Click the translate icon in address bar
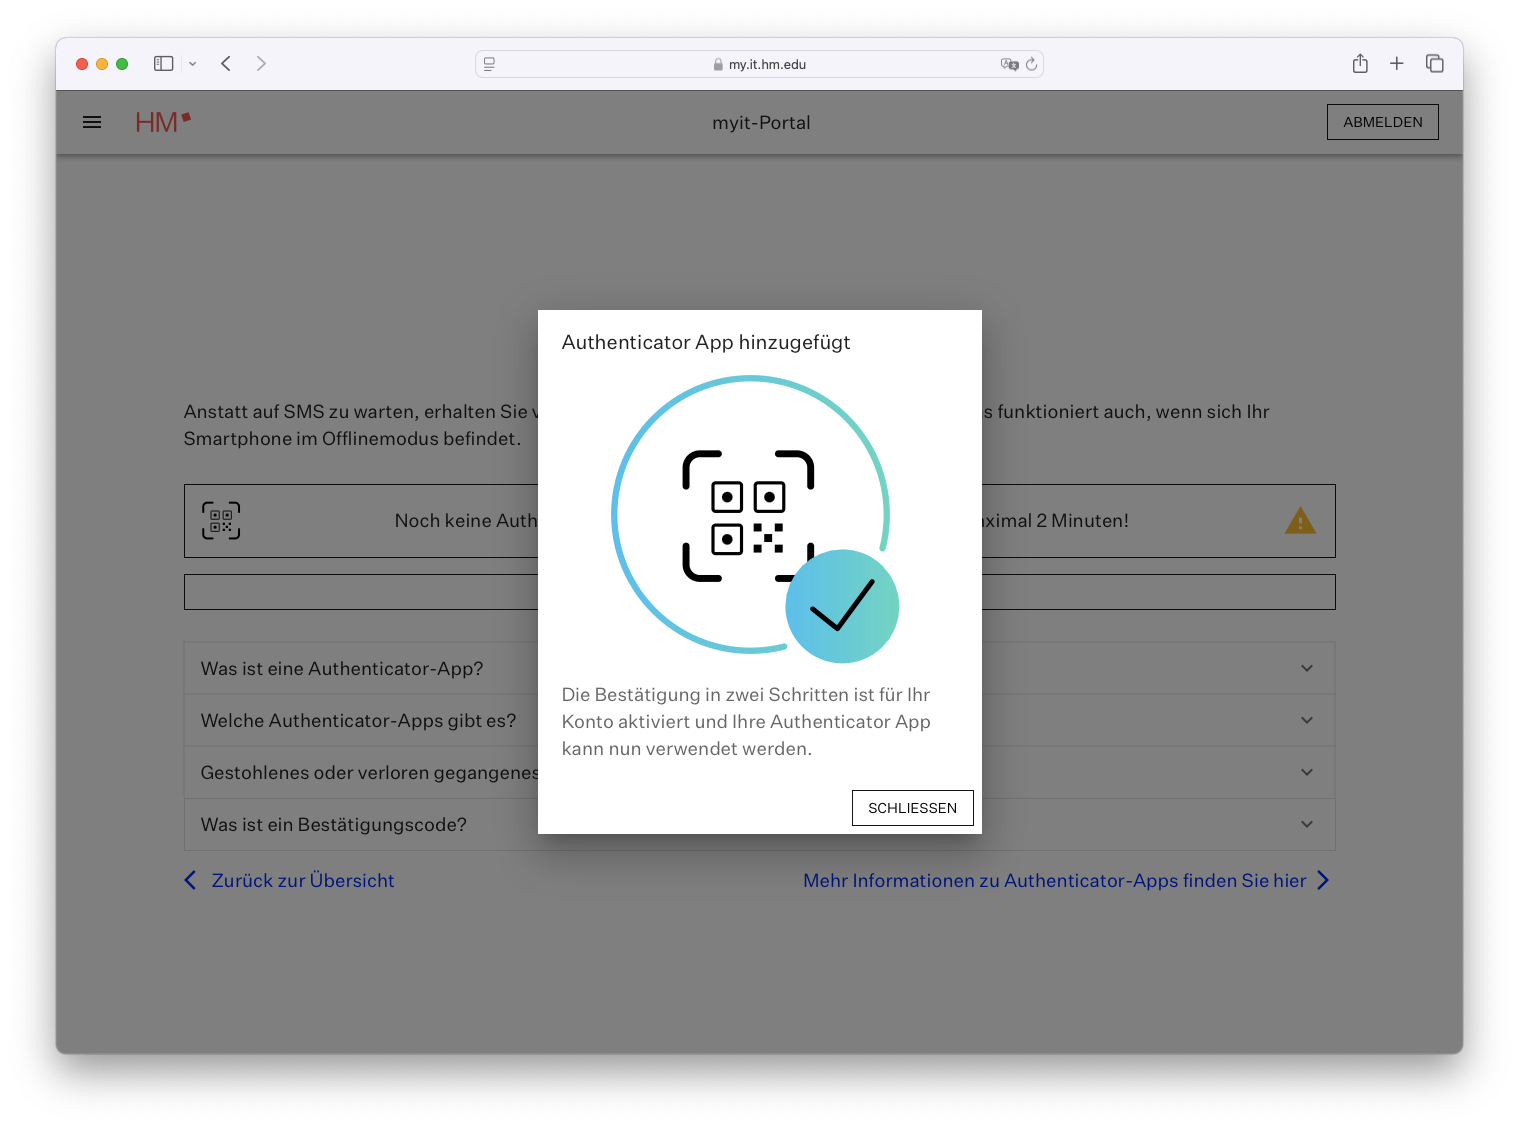The width and height of the screenshot is (1519, 1128). pyautogui.click(x=1009, y=64)
